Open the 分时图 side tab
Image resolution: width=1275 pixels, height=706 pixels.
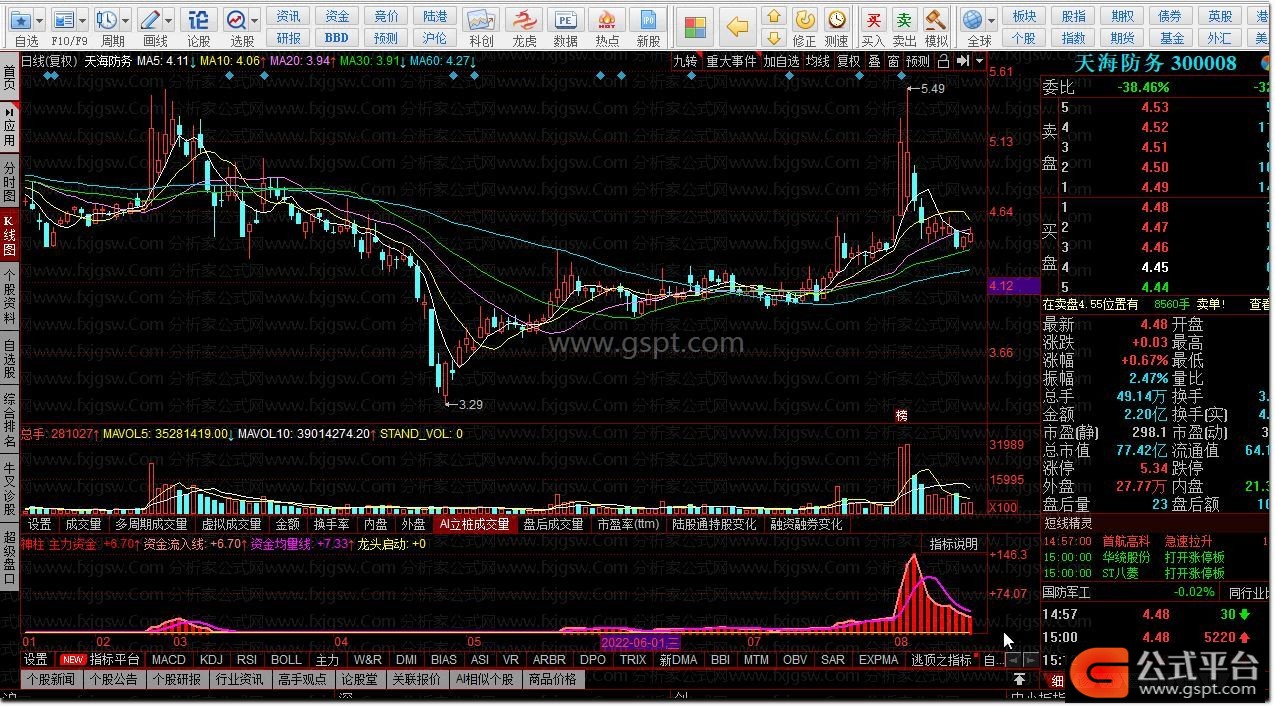9,181
